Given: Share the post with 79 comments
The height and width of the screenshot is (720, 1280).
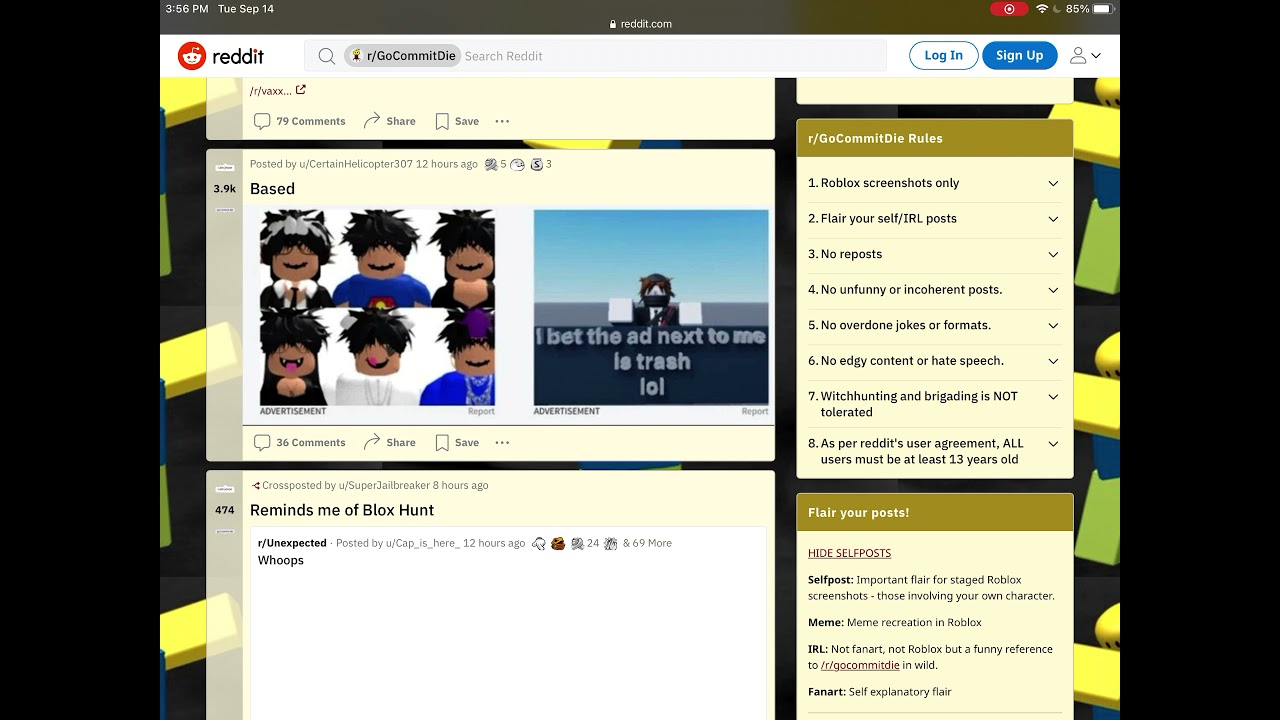Looking at the screenshot, I should (389, 121).
